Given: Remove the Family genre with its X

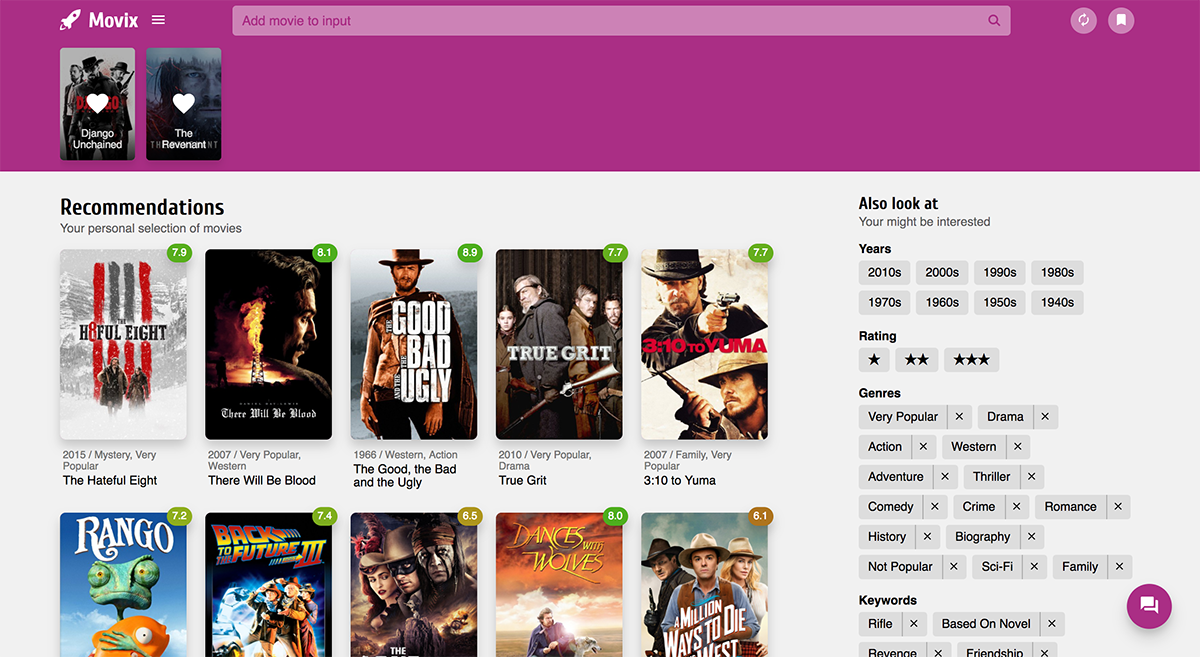Looking at the screenshot, I should [x=1120, y=567].
